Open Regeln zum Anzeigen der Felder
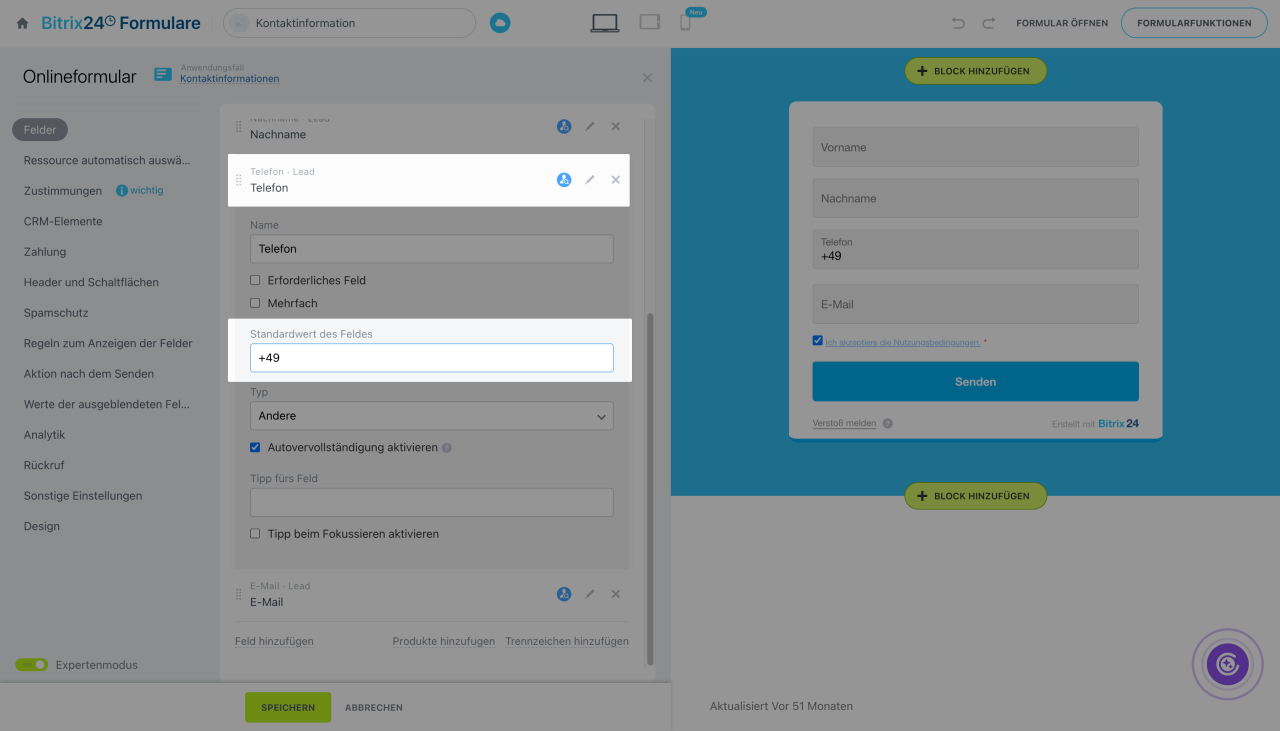Image resolution: width=1280 pixels, height=731 pixels. coord(108,343)
